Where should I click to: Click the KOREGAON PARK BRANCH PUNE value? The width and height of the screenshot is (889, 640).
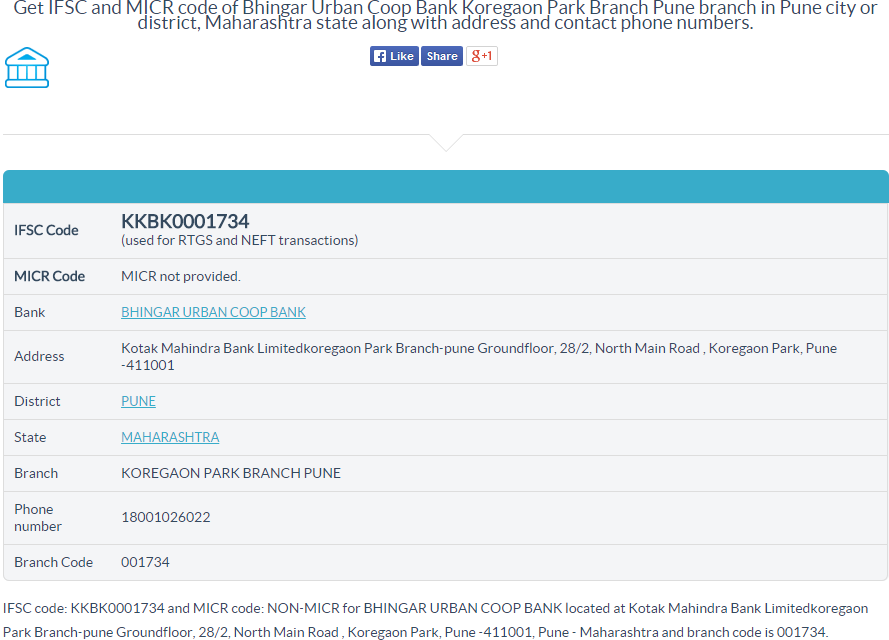point(231,473)
